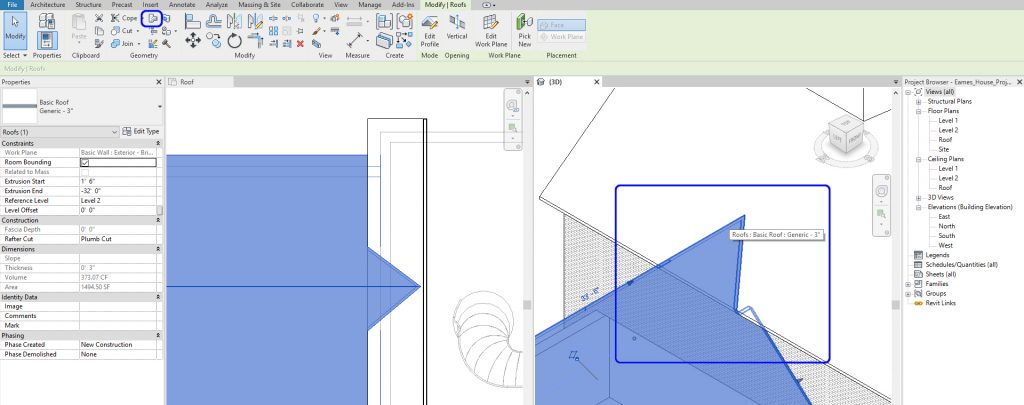Collapse the Construction section

pos(158,220)
